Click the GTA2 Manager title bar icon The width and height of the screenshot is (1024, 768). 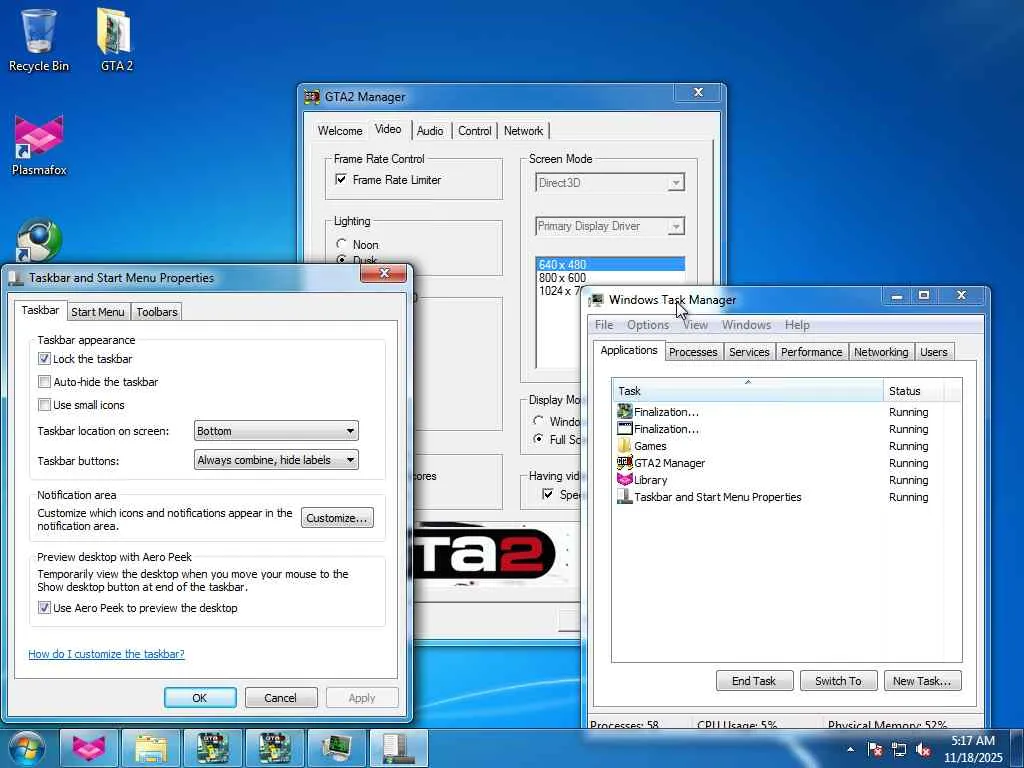pyautogui.click(x=312, y=97)
